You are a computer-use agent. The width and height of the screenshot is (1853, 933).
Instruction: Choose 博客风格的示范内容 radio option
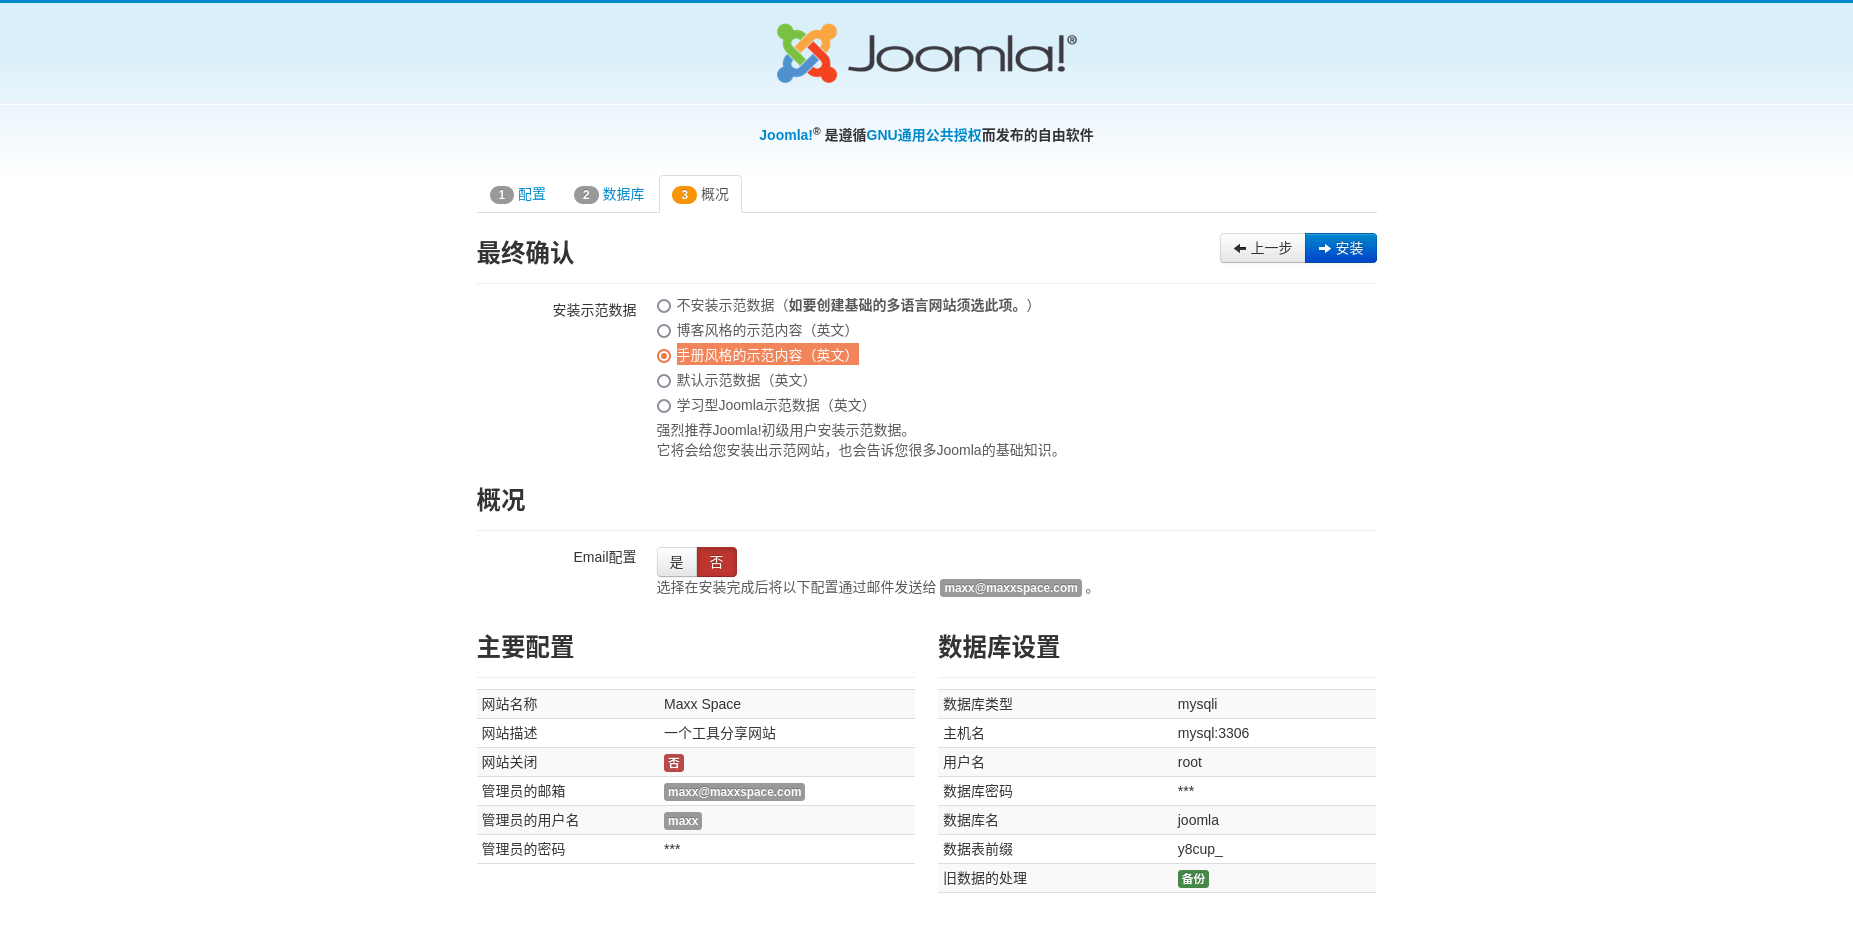[664, 331]
